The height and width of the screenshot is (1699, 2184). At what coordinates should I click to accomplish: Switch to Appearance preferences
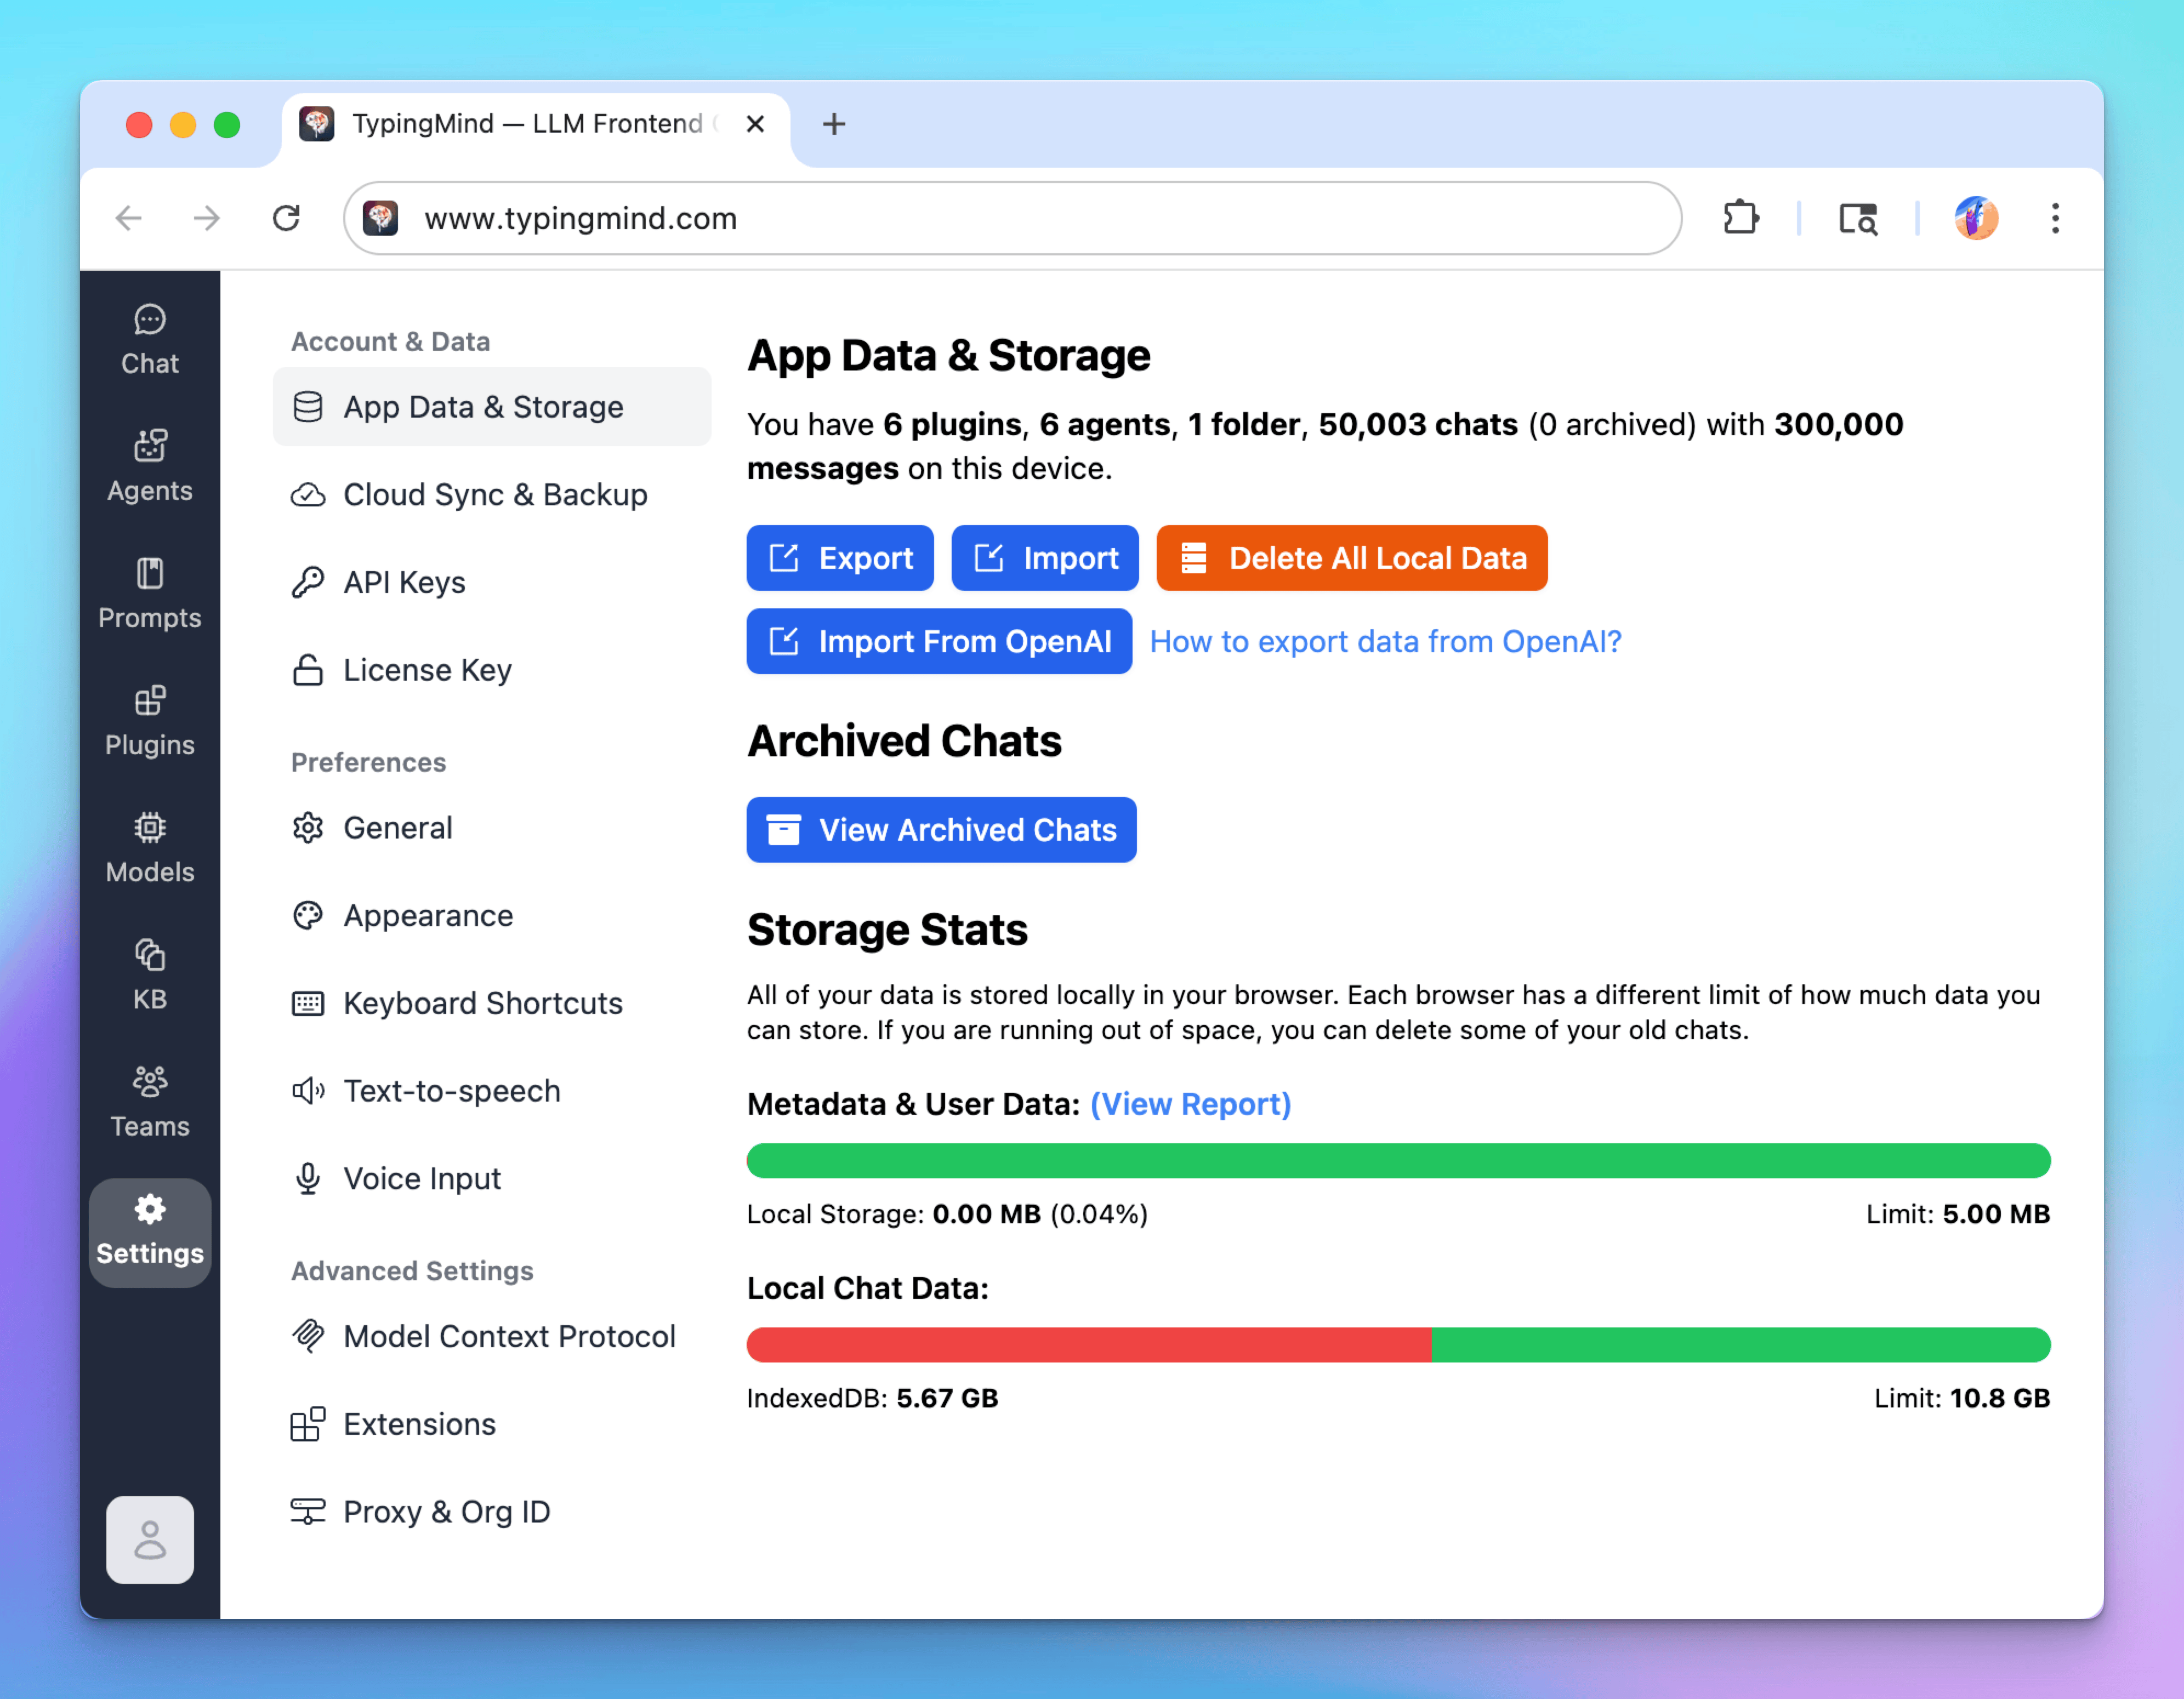[x=428, y=915]
